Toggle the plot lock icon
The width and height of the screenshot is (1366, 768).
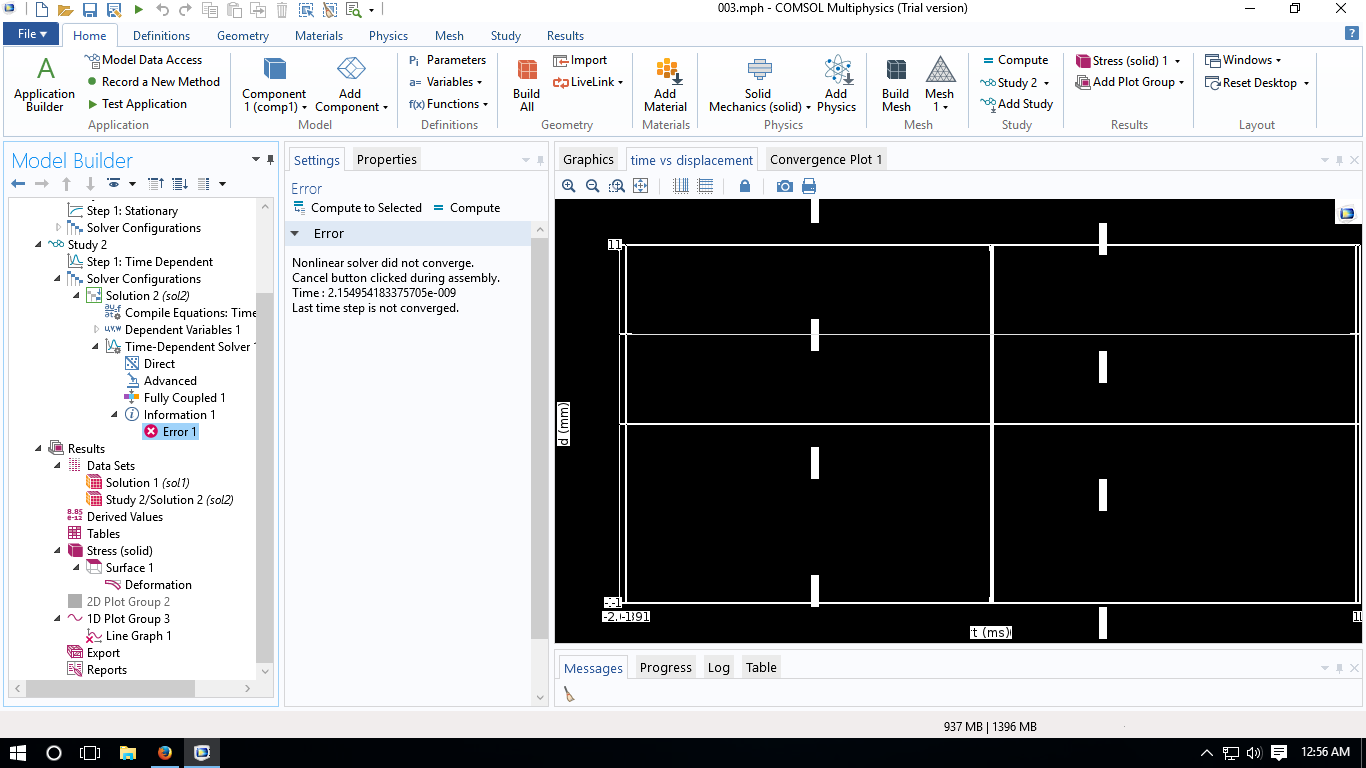point(744,186)
